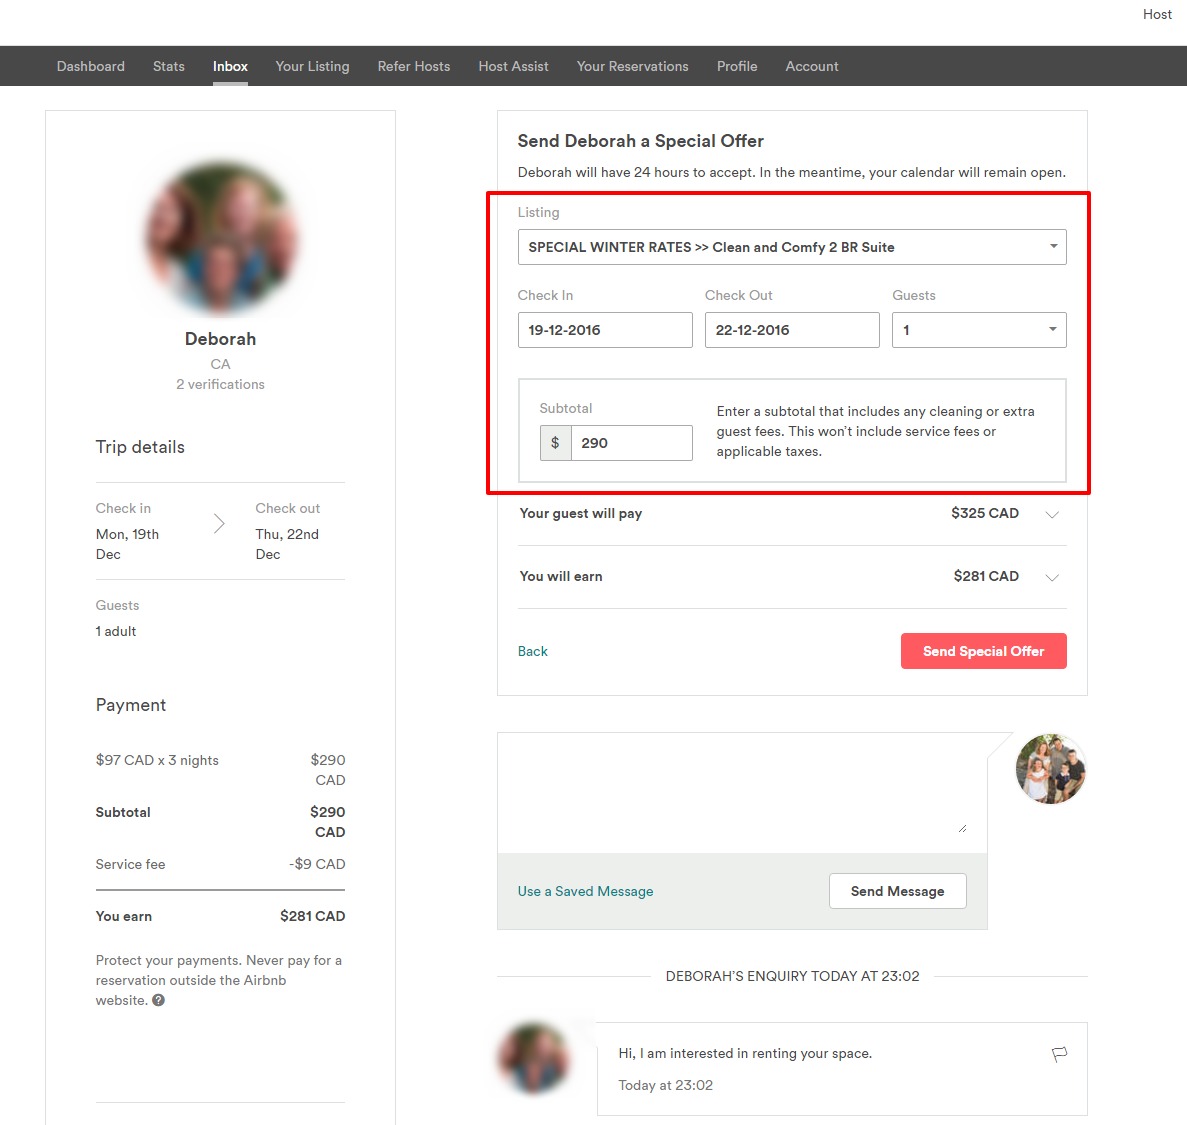Viewport: 1187px width, 1125px height.
Task: Click Deborah's avatar next to enquiry message
Action: (534, 1057)
